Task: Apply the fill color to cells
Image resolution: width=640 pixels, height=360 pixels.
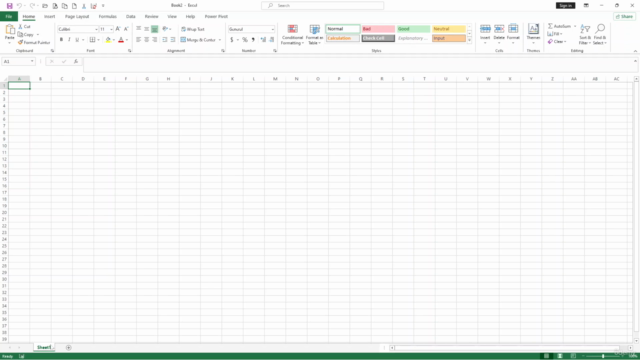Action: tap(108, 40)
